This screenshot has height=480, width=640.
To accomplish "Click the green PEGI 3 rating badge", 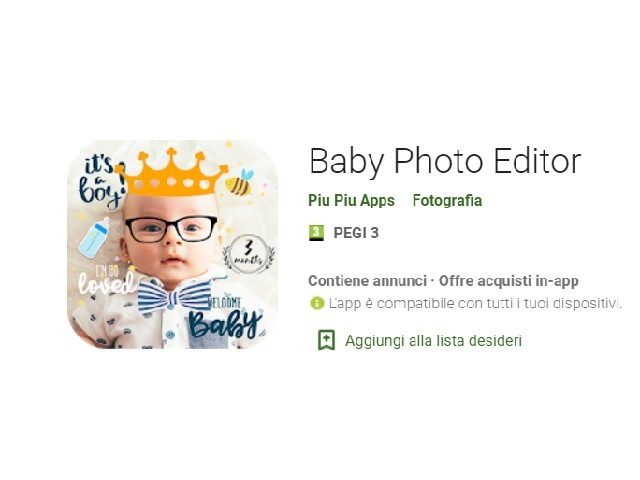I will pos(316,233).
